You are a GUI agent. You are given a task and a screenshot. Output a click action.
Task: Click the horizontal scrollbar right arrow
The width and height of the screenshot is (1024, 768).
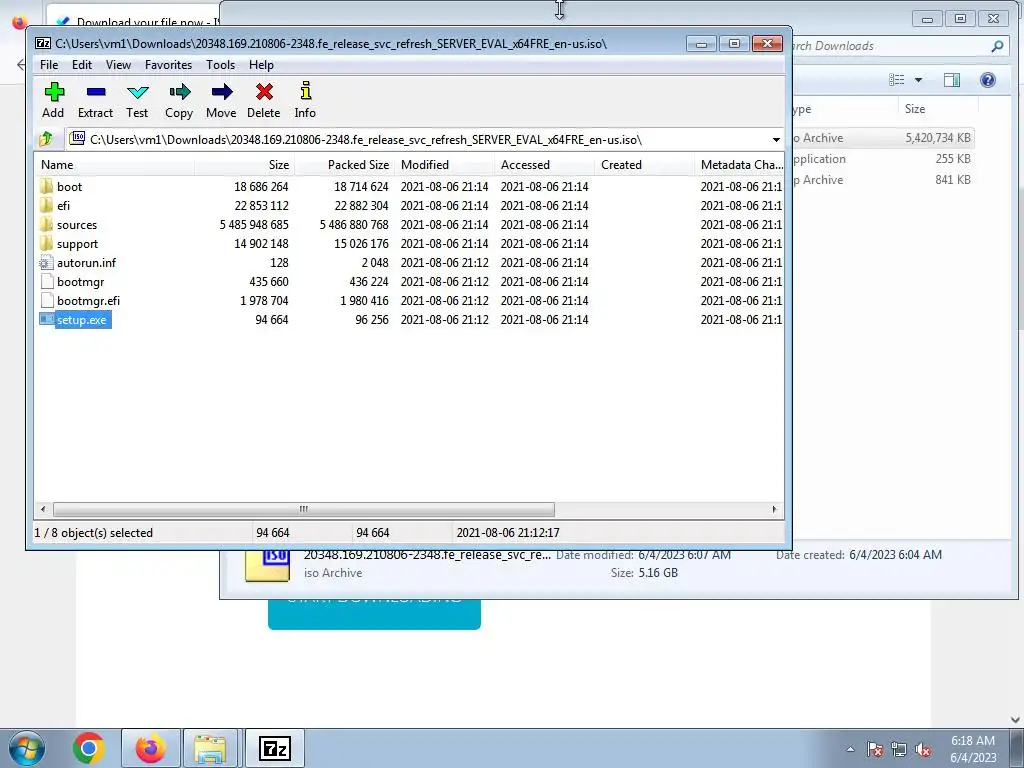coord(775,509)
